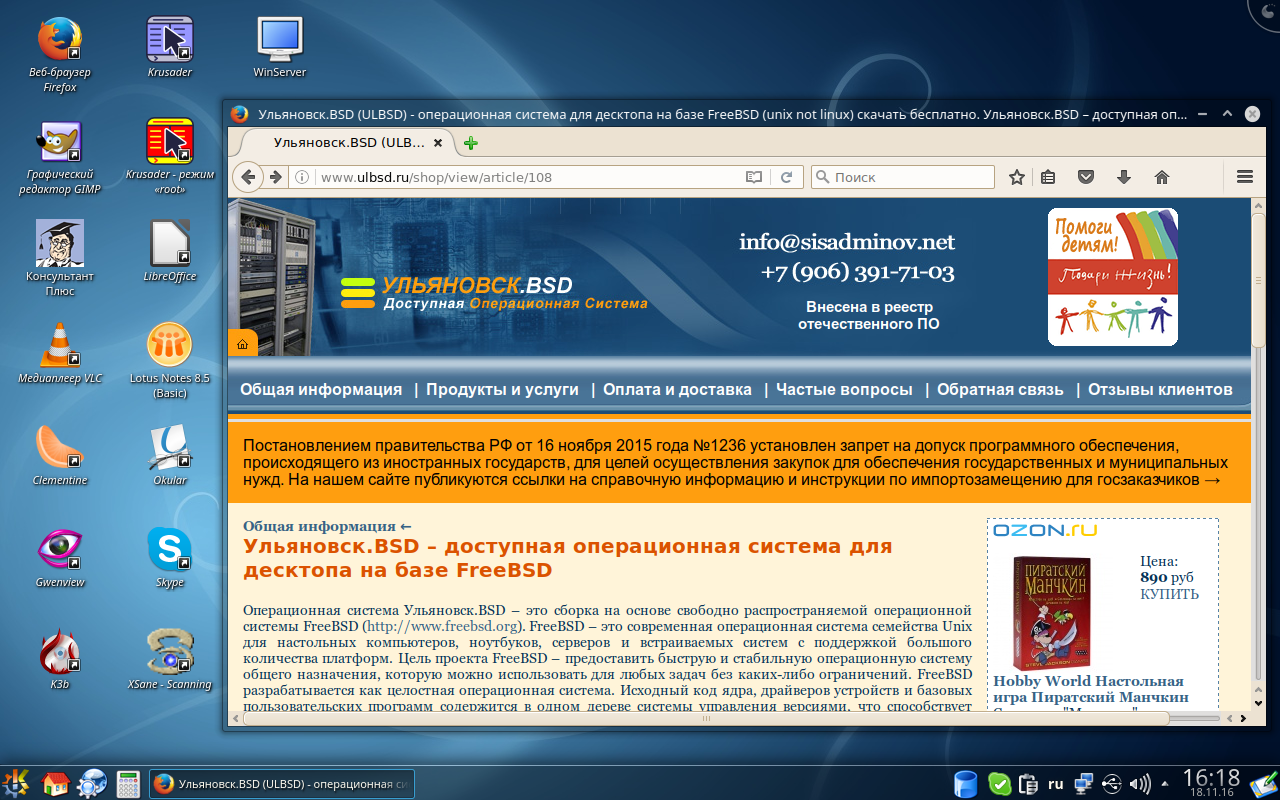Open XSane Scanning desktop icon
The image size is (1280, 800).
pyautogui.click(x=170, y=660)
